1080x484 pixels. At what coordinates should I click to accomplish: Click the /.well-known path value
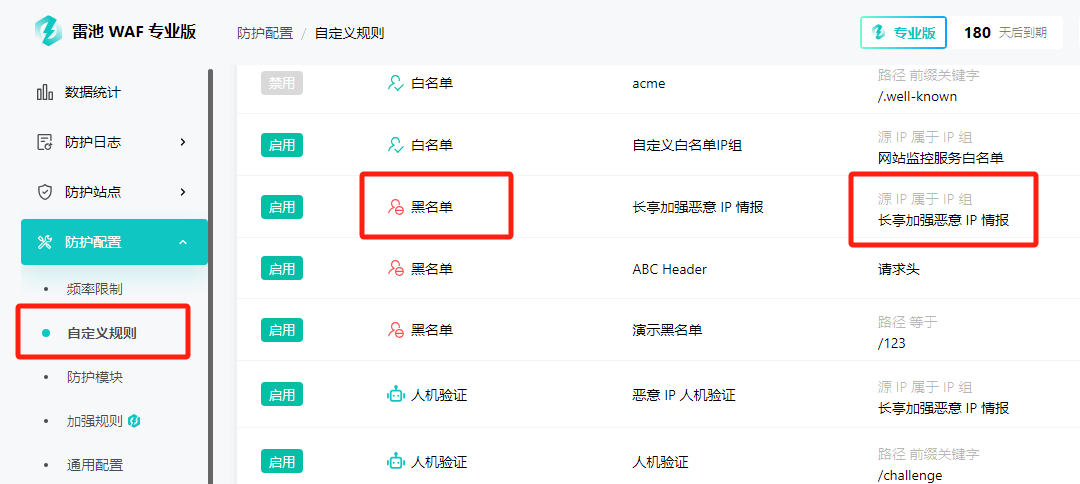point(917,96)
